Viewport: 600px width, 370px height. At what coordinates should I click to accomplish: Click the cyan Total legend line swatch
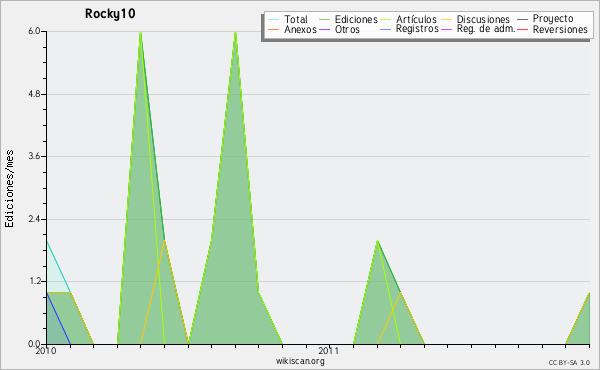click(x=274, y=19)
